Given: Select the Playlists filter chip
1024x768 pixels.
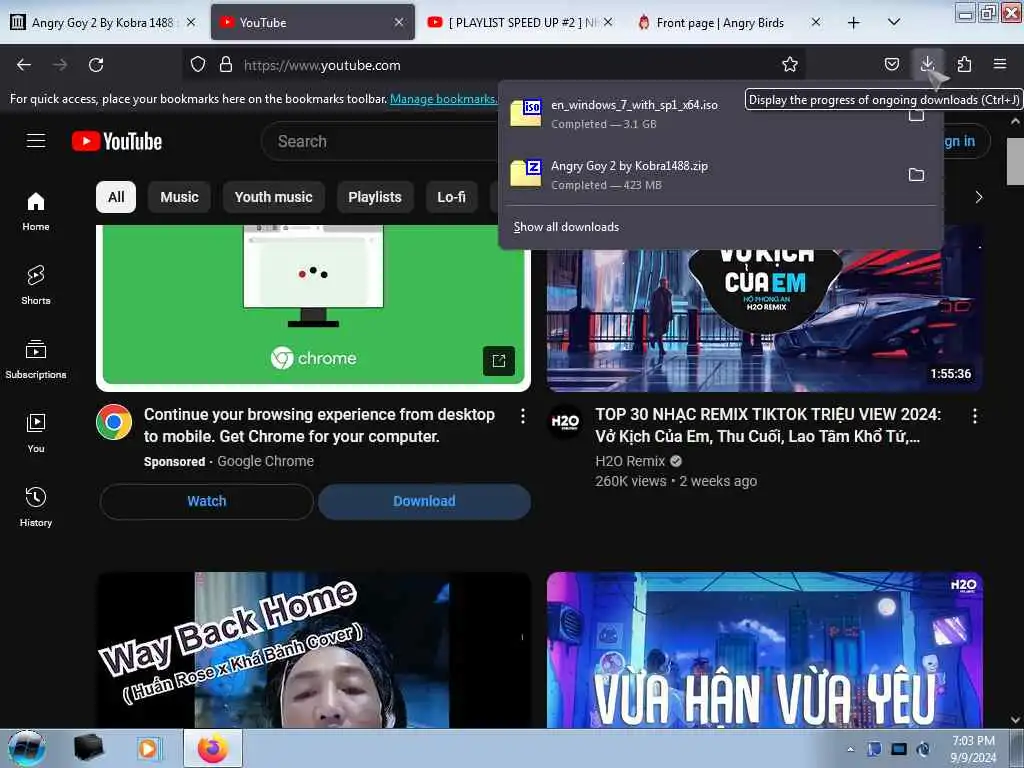Looking at the screenshot, I should [375, 197].
